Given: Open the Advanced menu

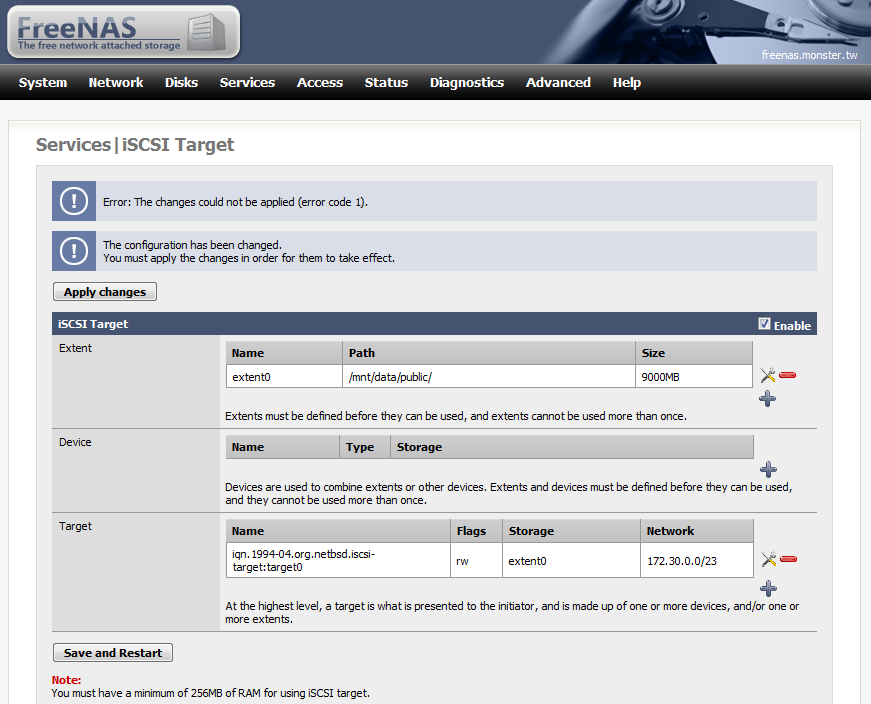Looking at the screenshot, I should pos(558,83).
